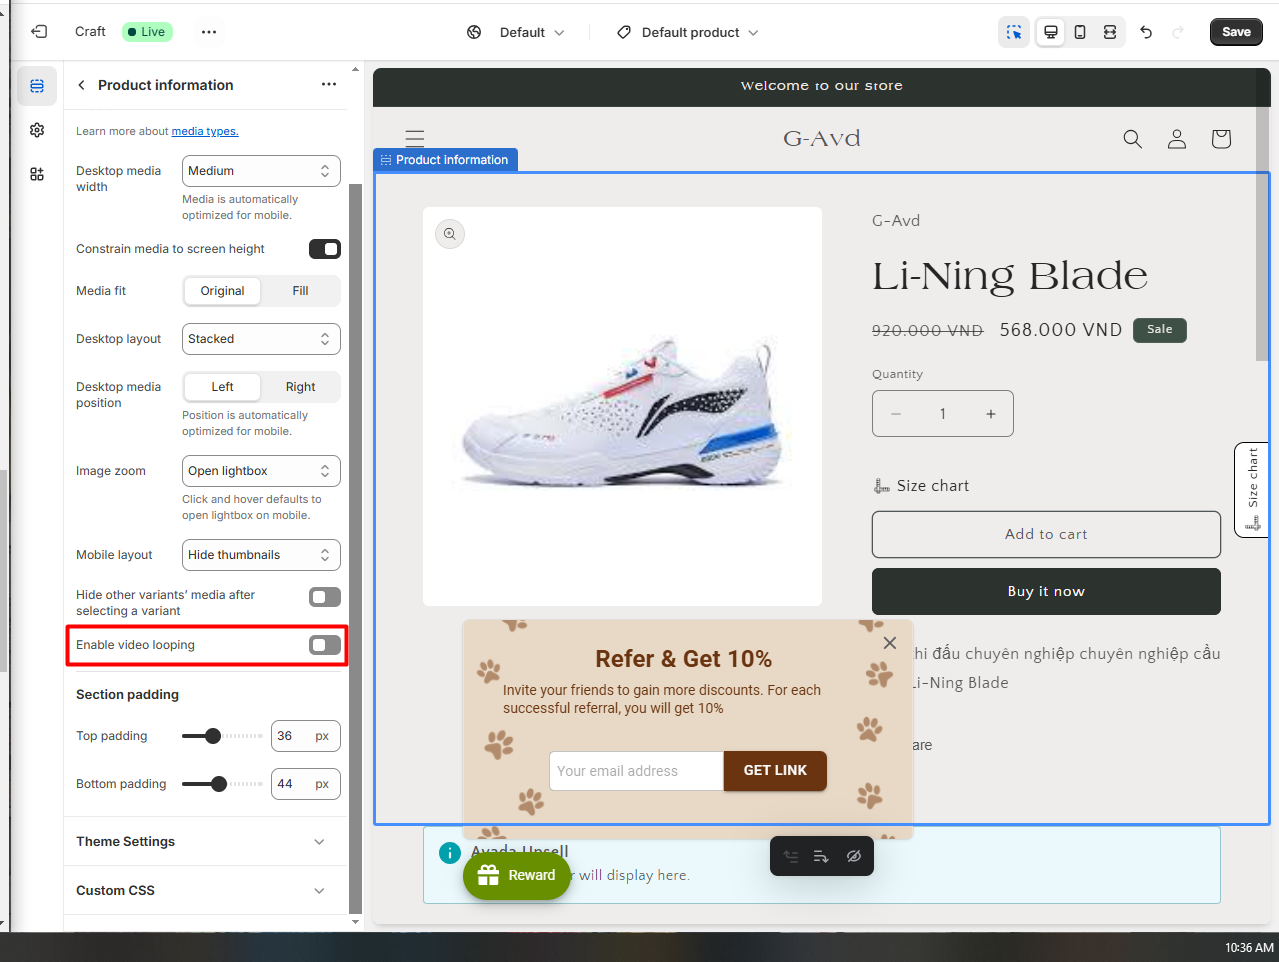Enable video looping
Image resolution: width=1279 pixels, height=962 pixels.
[x=325, y=645]
